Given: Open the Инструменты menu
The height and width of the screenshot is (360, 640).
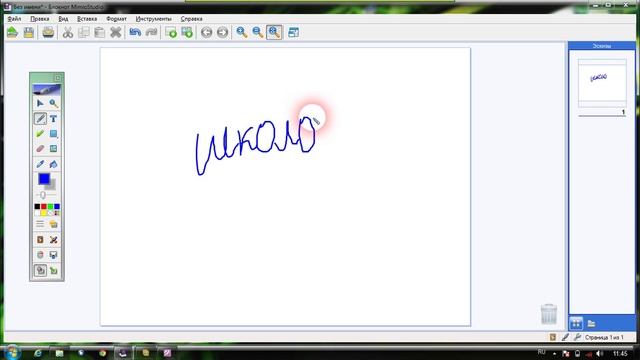Looking at the screenshot, I should (153, 19).
